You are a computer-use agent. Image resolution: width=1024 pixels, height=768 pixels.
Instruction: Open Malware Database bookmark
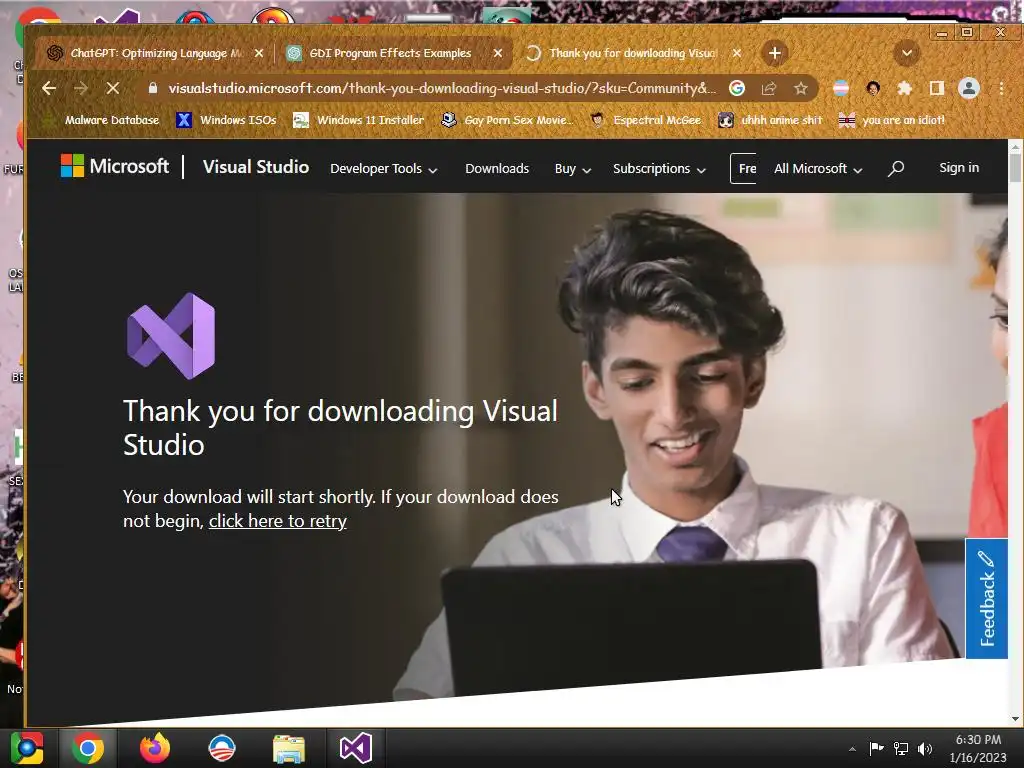[x=102, y=120]
